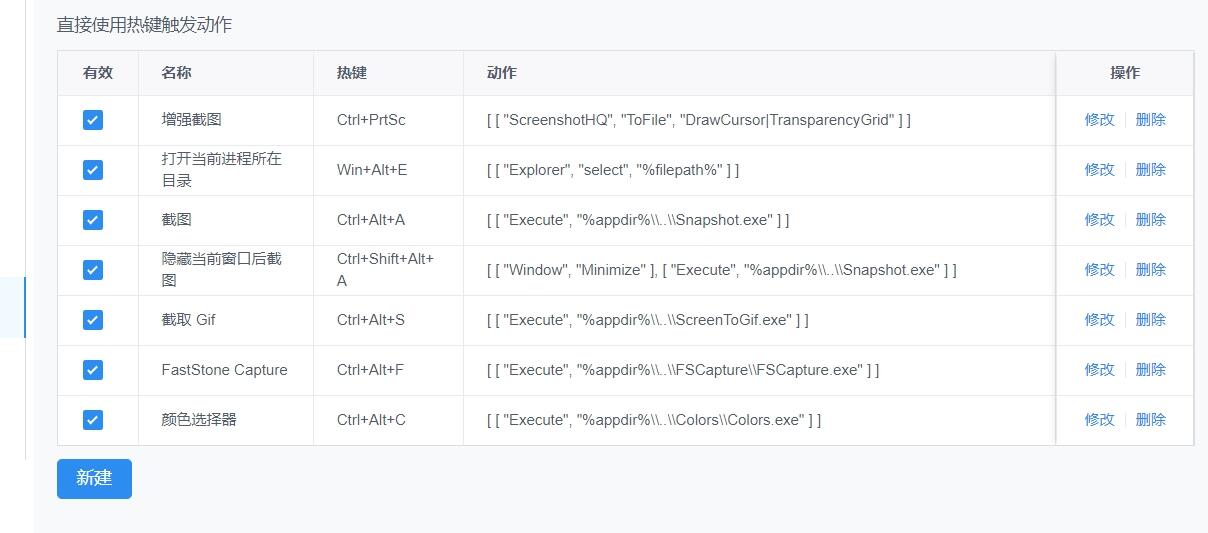This screenshot has width=1208, height=533.
Task: Toggle the 颜色选择器 enabled checkbox
Action: coord(93,420)
